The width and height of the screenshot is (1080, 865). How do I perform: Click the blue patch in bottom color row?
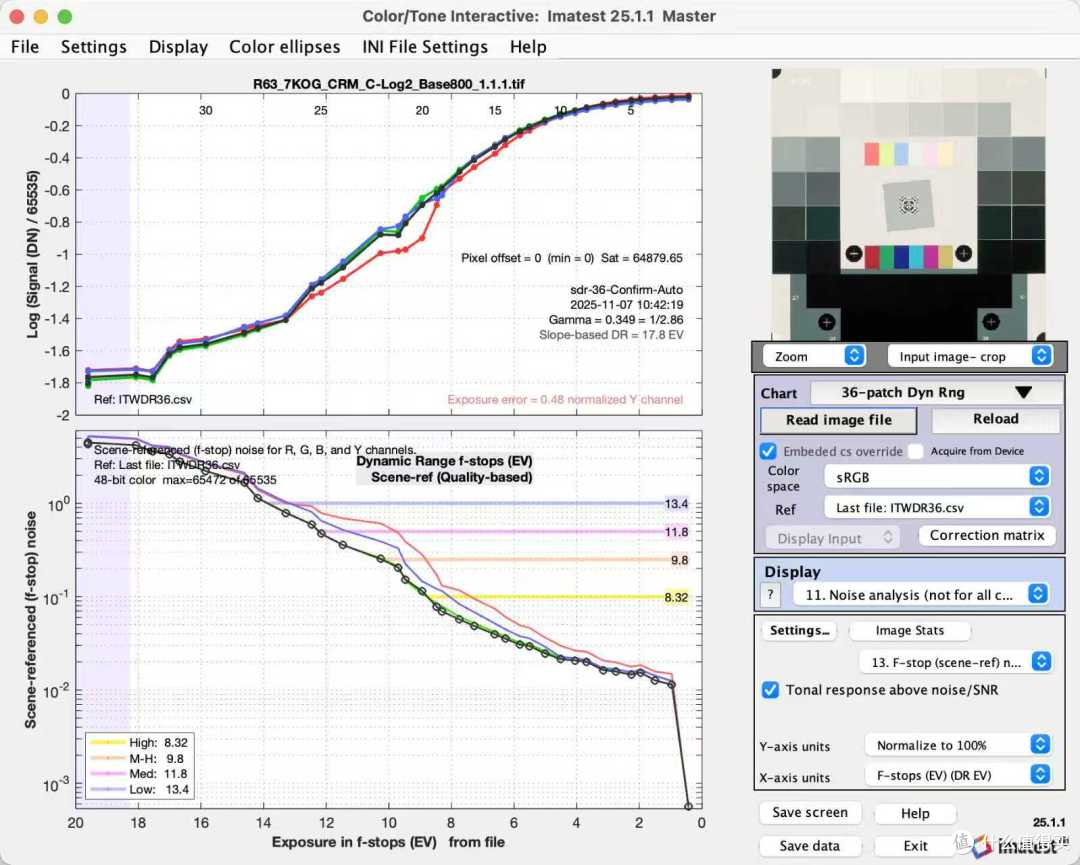[901, 258]
